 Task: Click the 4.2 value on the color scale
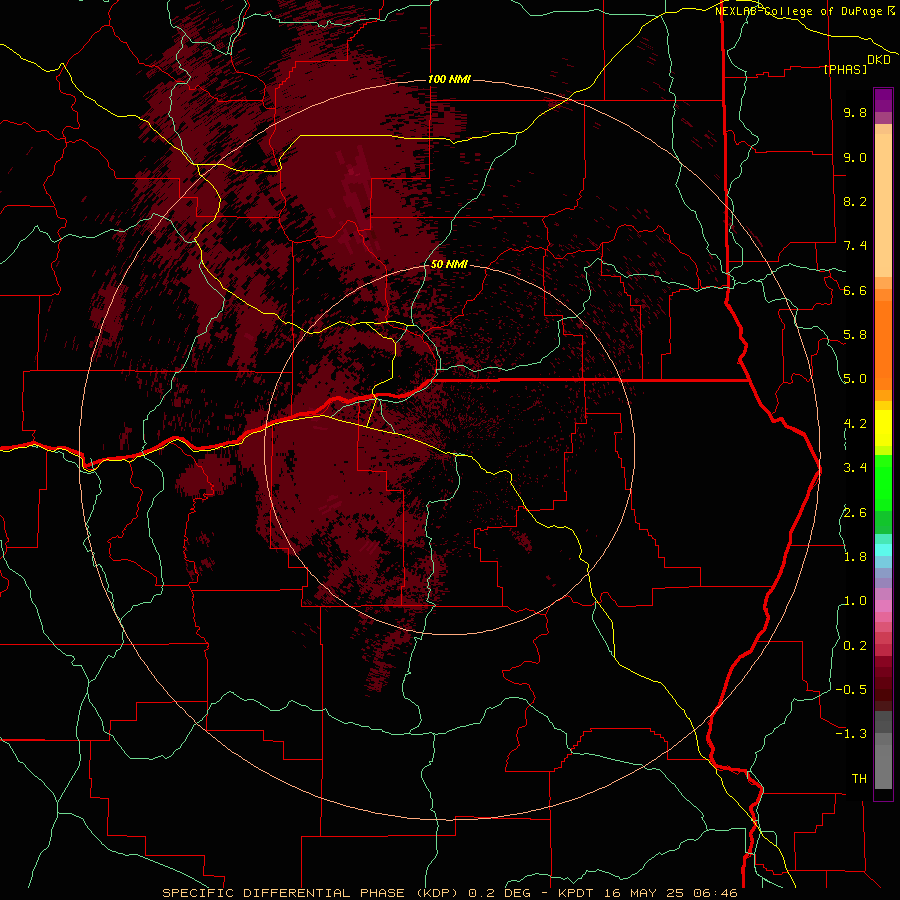(855, 424)
